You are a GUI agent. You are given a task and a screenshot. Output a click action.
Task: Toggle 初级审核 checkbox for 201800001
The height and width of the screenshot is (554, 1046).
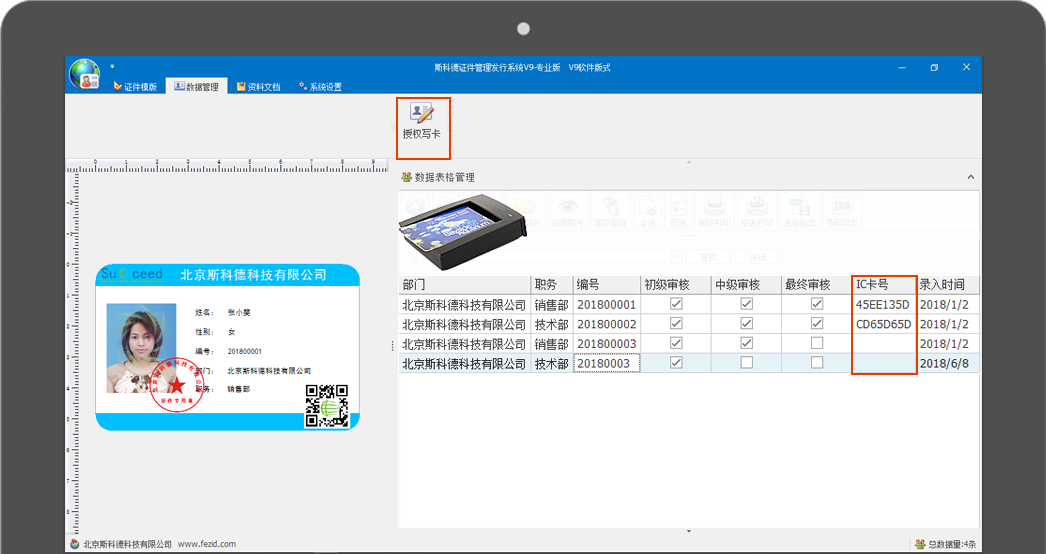[676, 304]
